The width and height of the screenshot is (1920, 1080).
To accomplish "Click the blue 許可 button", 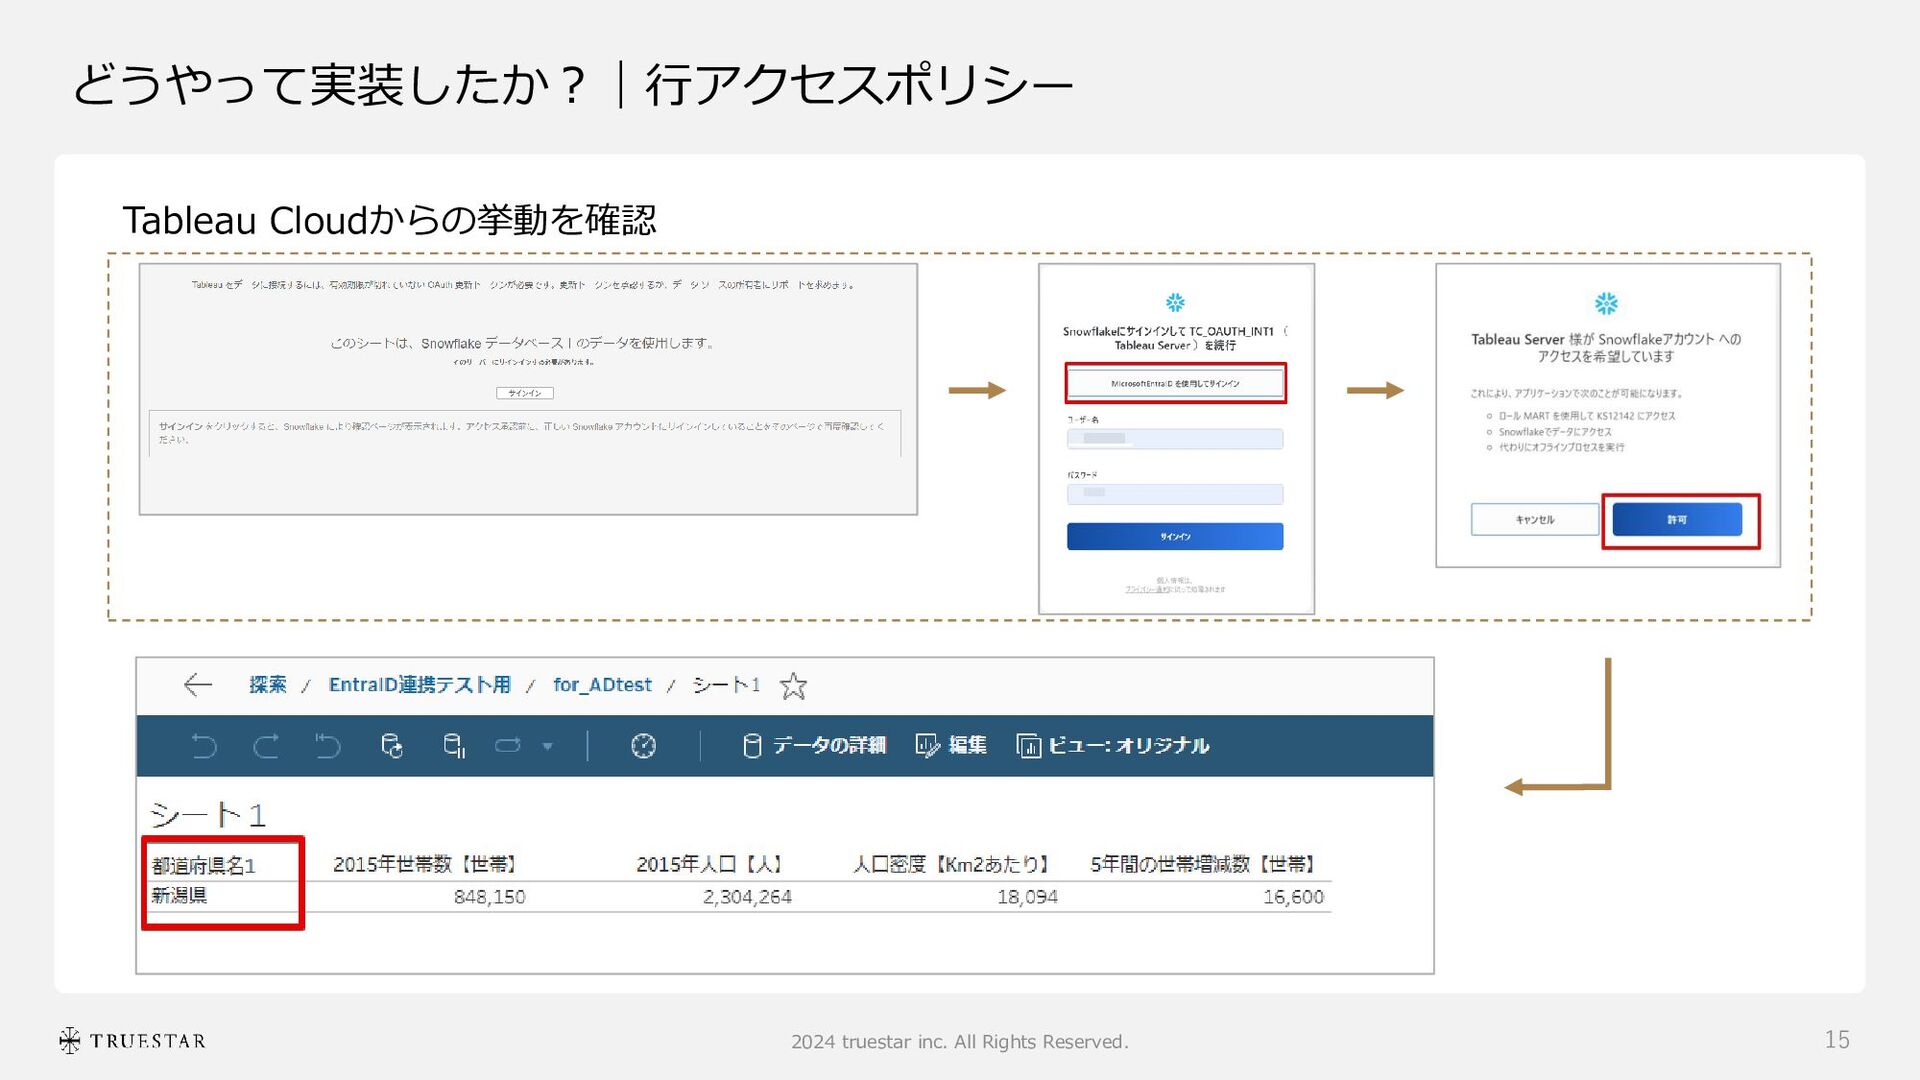I will click(x=1677, y=519).
